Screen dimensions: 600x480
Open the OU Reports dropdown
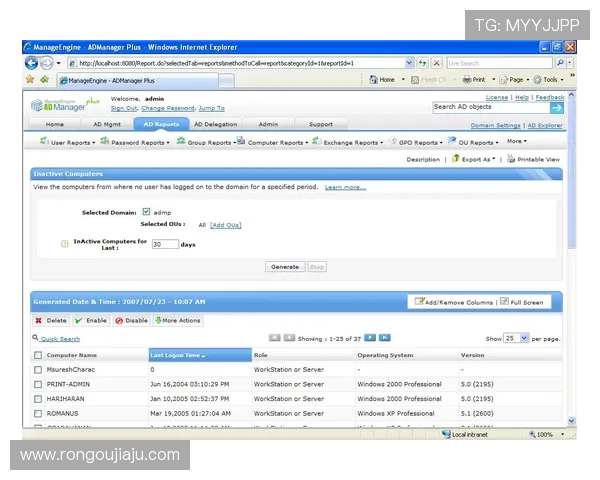pos(473,142)
